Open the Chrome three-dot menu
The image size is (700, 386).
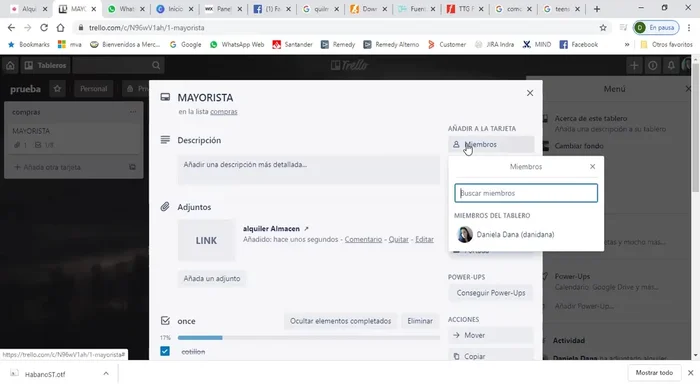[x=689, y=28]
